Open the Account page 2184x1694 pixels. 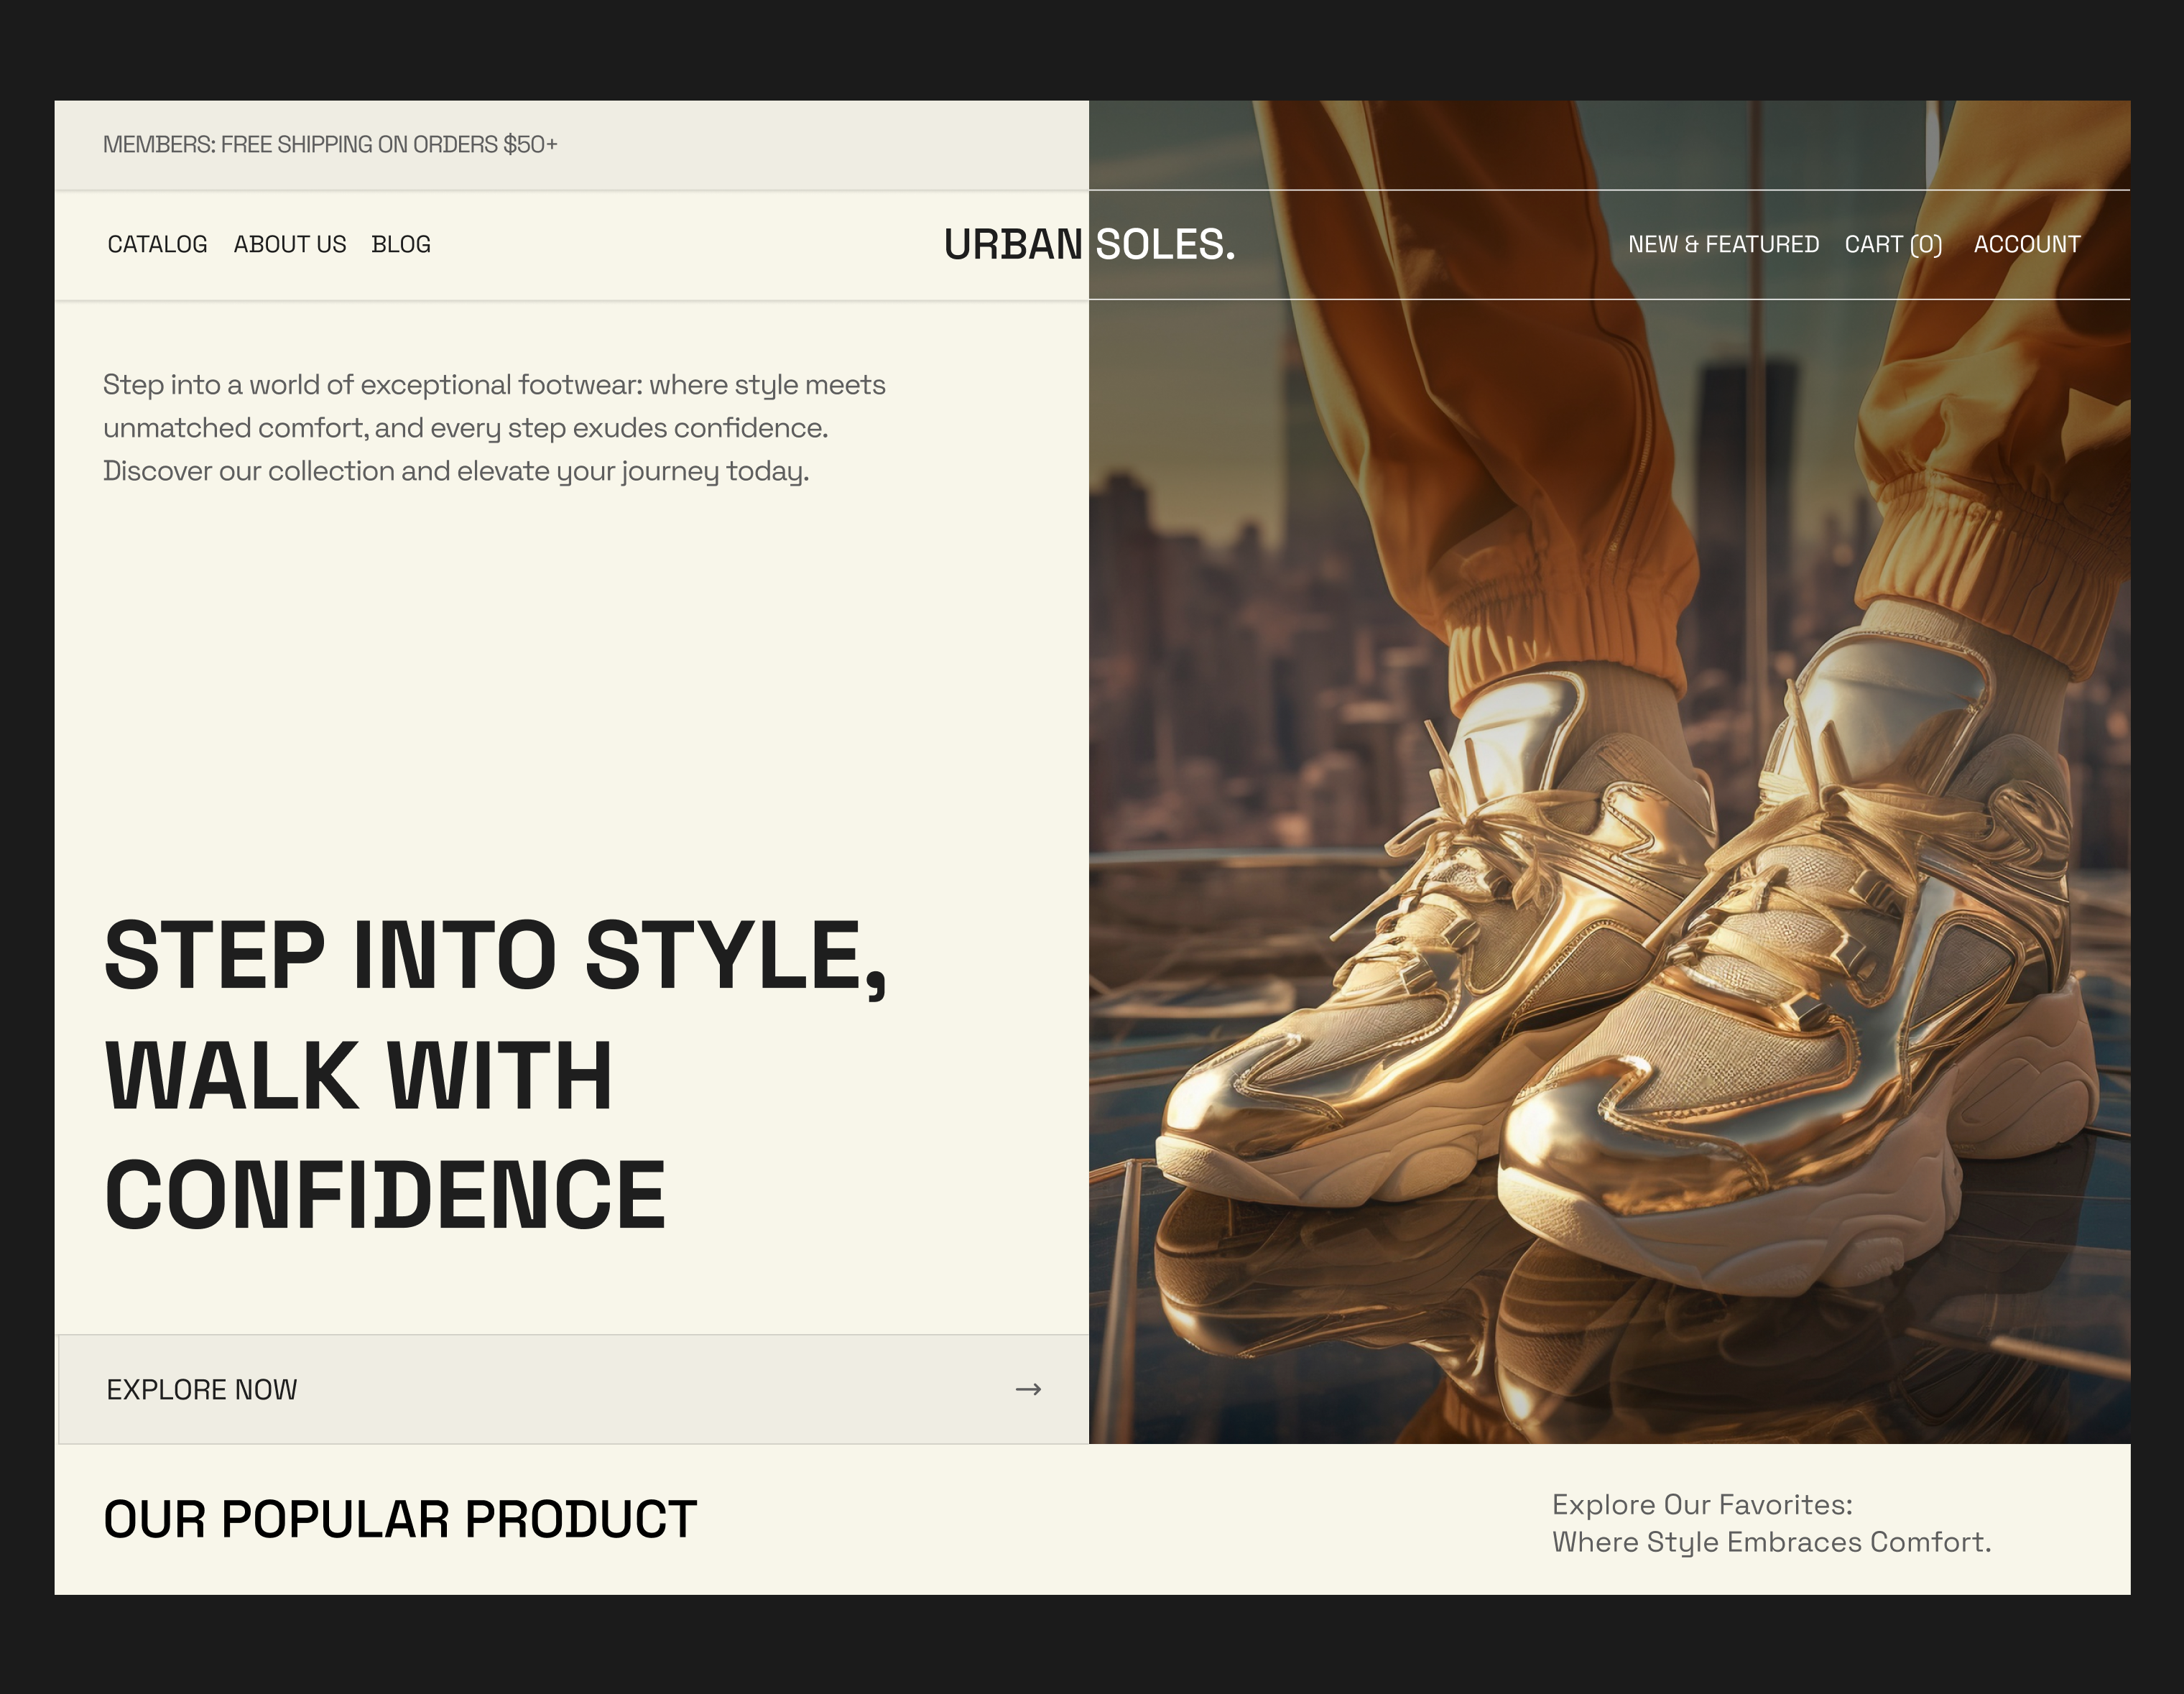pyautogui.click(x=2026, y=244)
